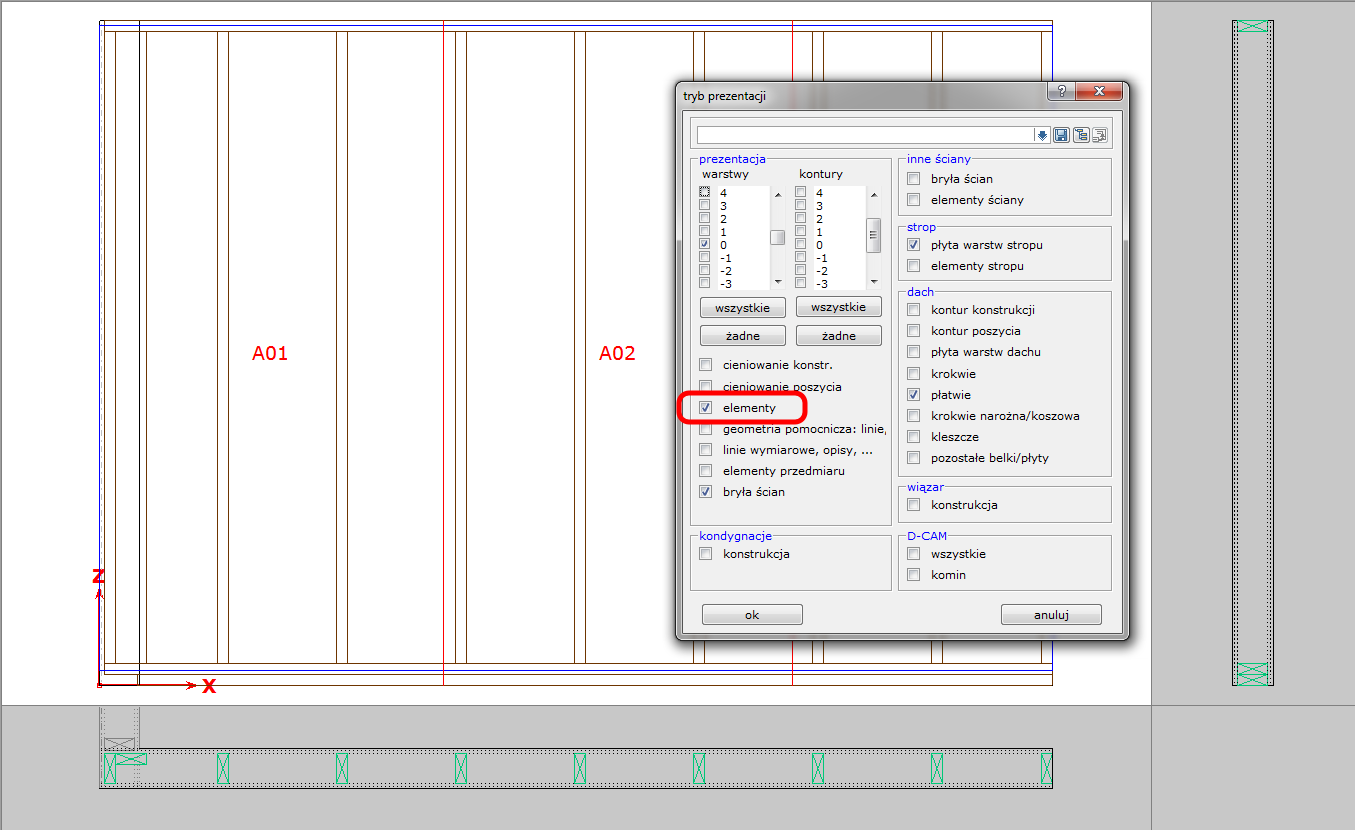
Task: Confirm dialog with ok button
Action: [752, 615]
